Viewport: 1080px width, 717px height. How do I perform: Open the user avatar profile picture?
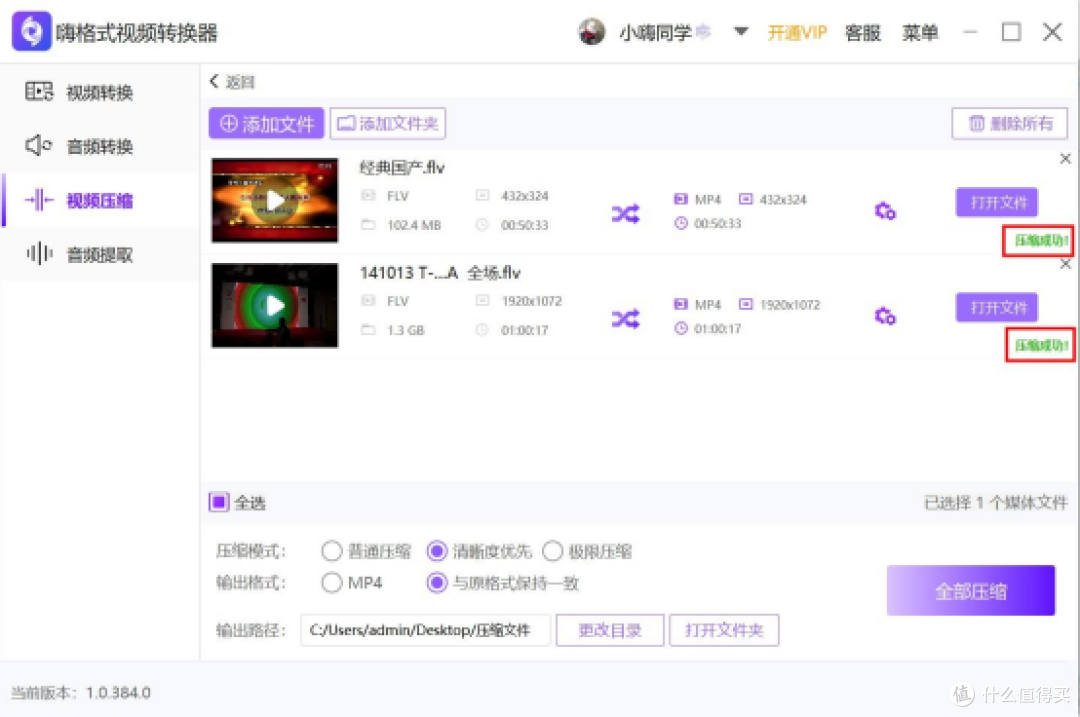click(x=592, y=32)
